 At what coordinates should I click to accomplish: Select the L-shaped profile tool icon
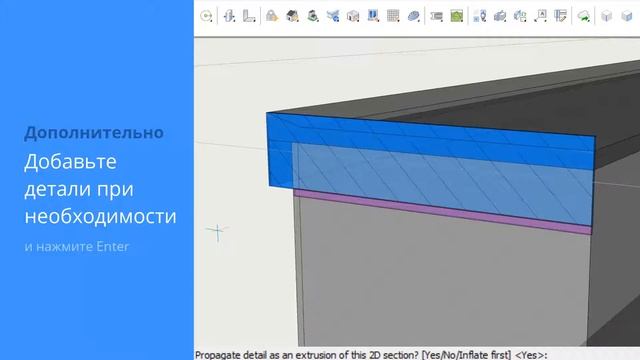point(249,16)
